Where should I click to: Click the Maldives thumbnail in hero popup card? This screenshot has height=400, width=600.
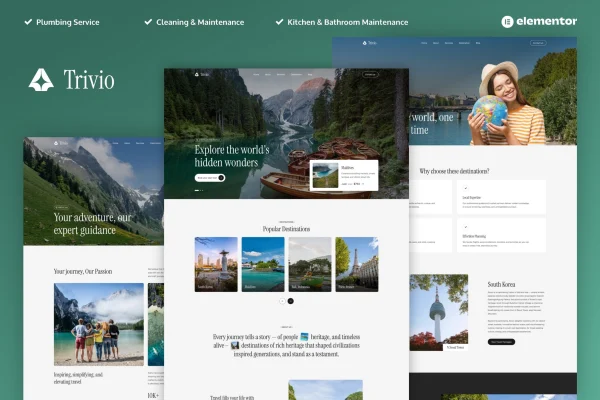[x=325, y=175]
